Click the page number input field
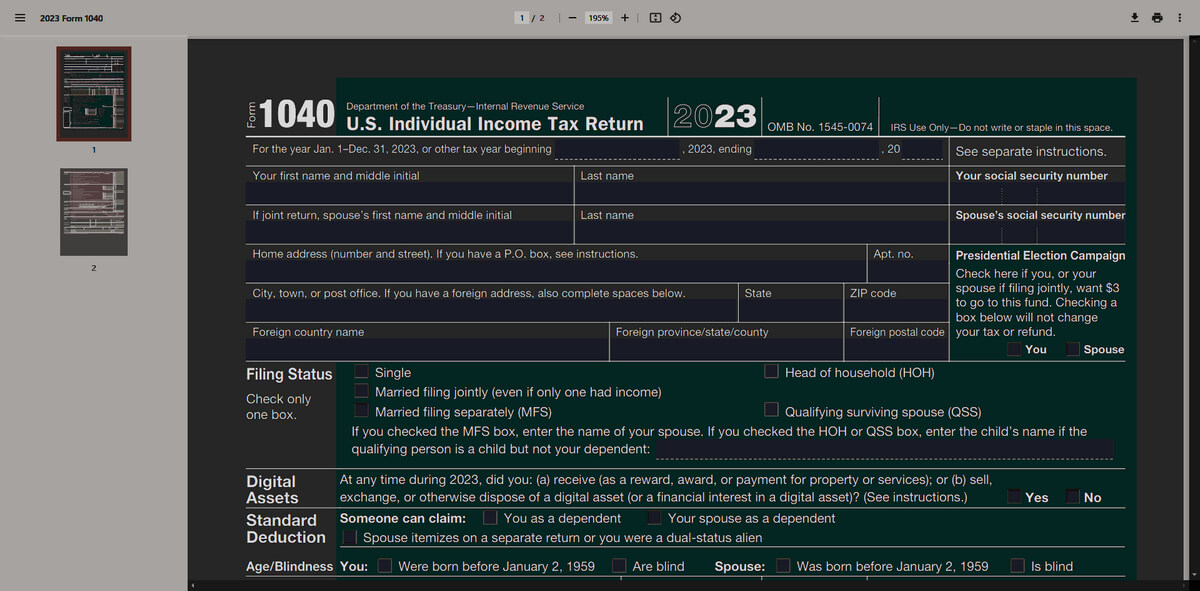The width and height of the screenshot is (1200, 591). [x=522, y=18]
